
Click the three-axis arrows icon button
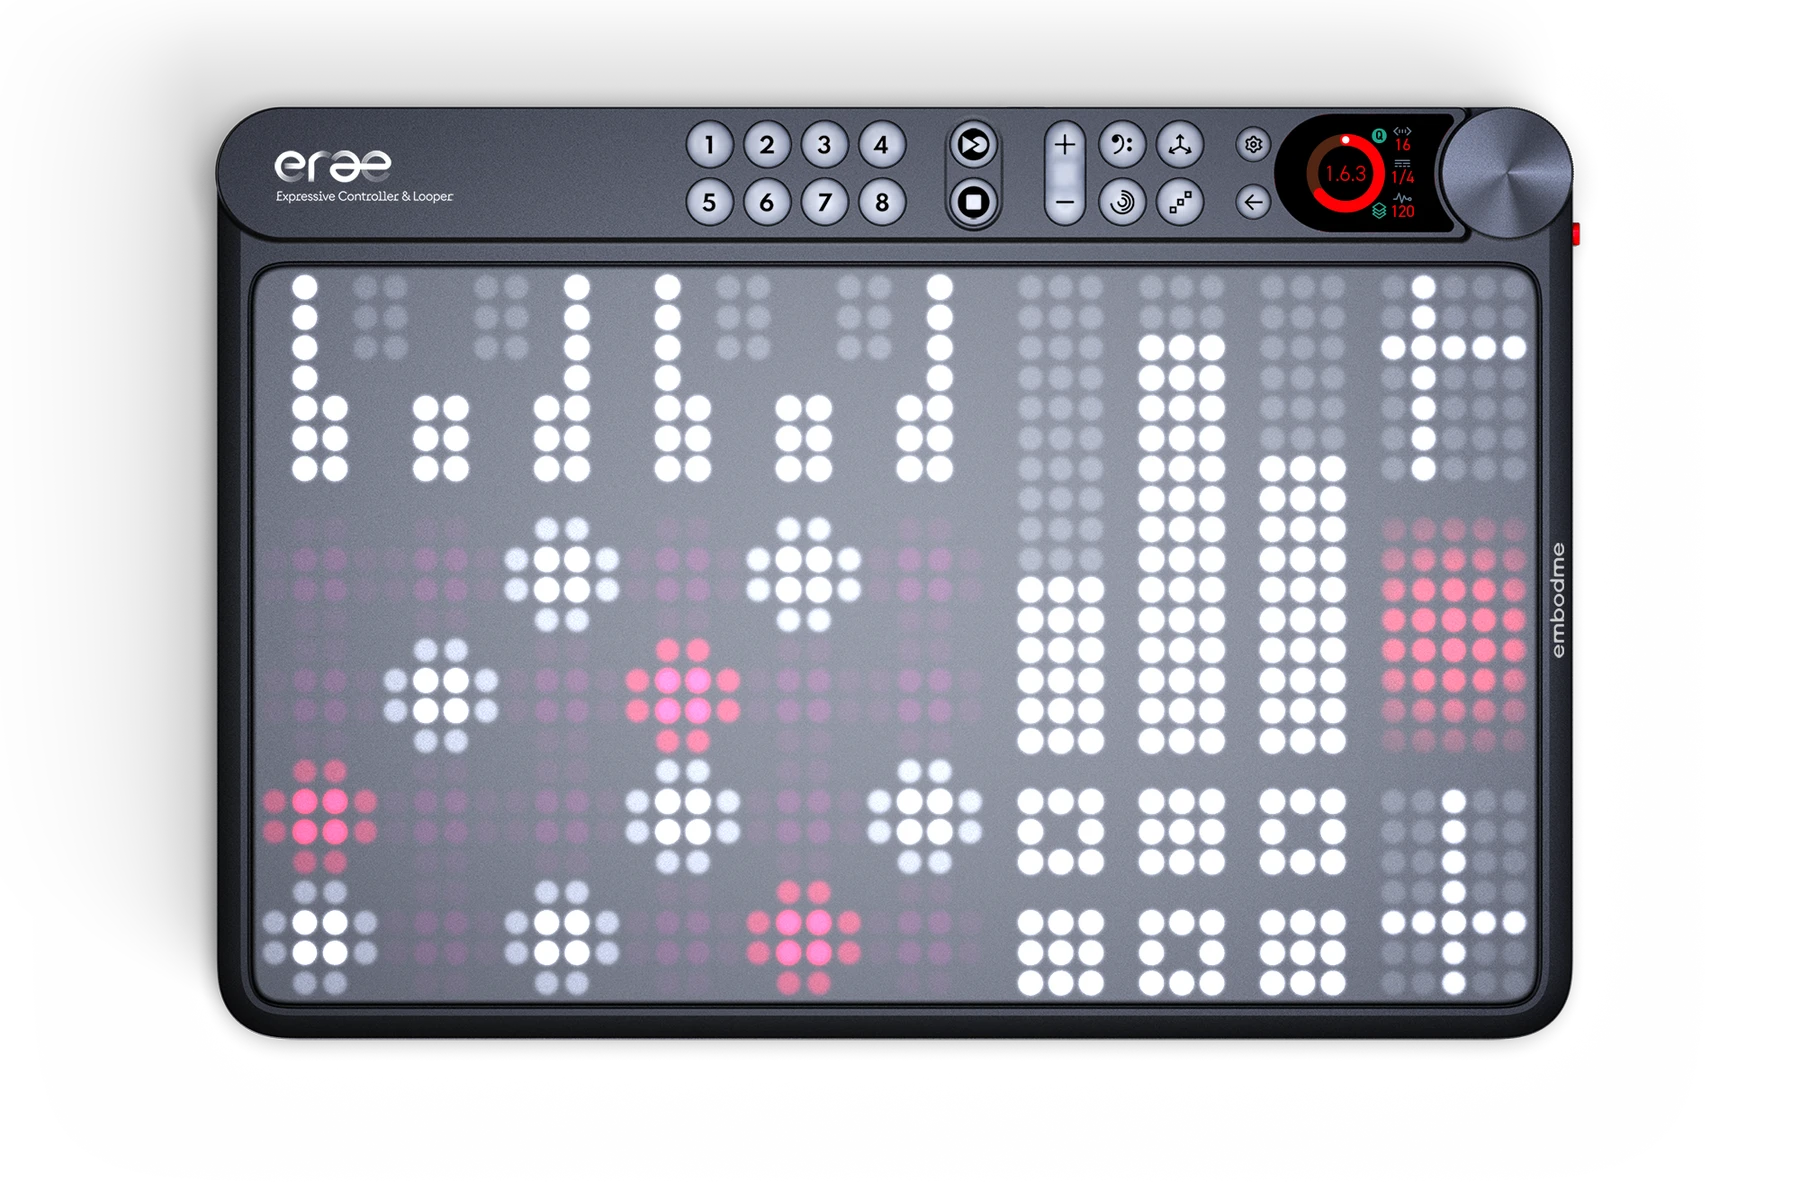tap(1180, 146)
